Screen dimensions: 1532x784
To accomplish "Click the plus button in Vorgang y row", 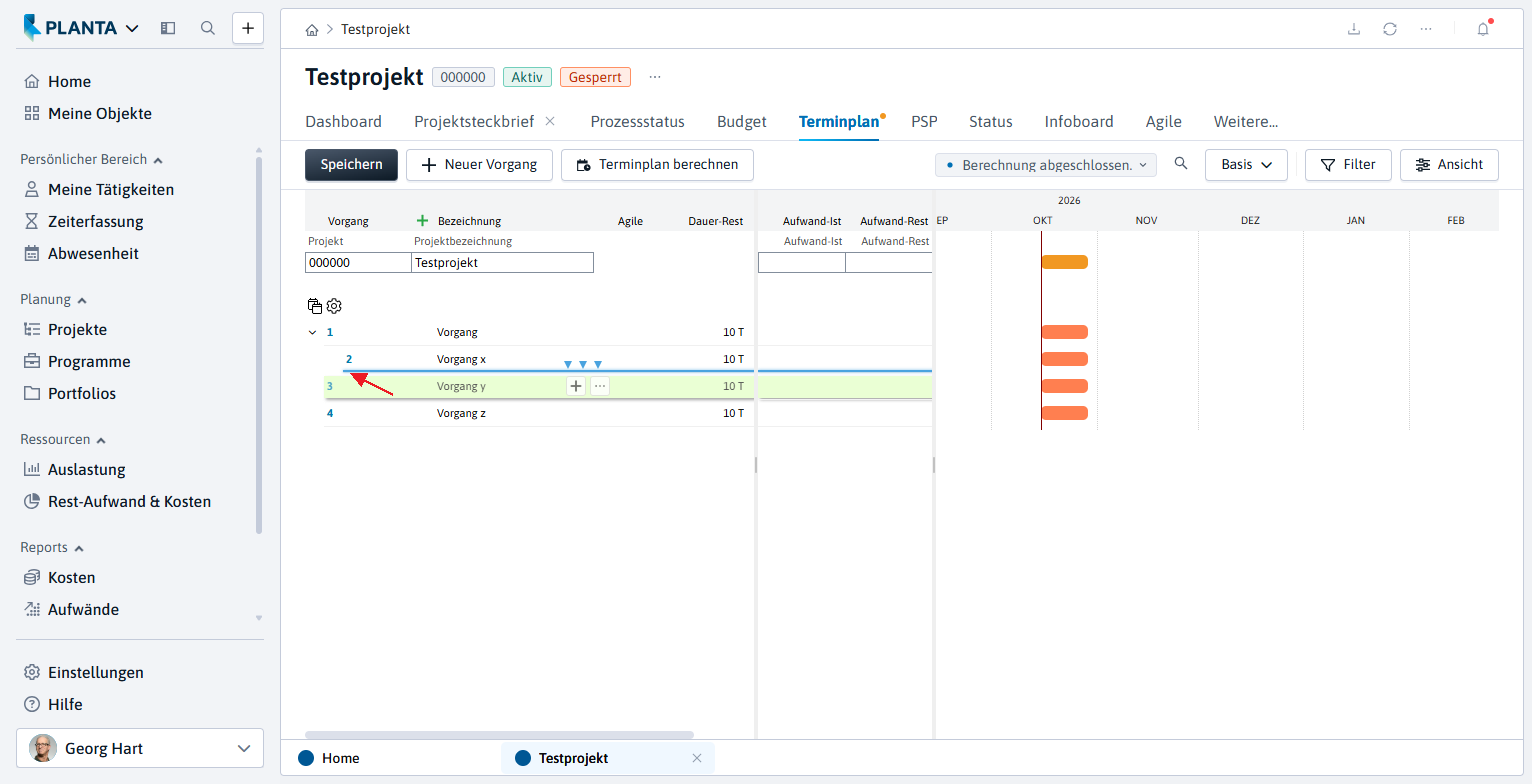I will pos(576,386).
